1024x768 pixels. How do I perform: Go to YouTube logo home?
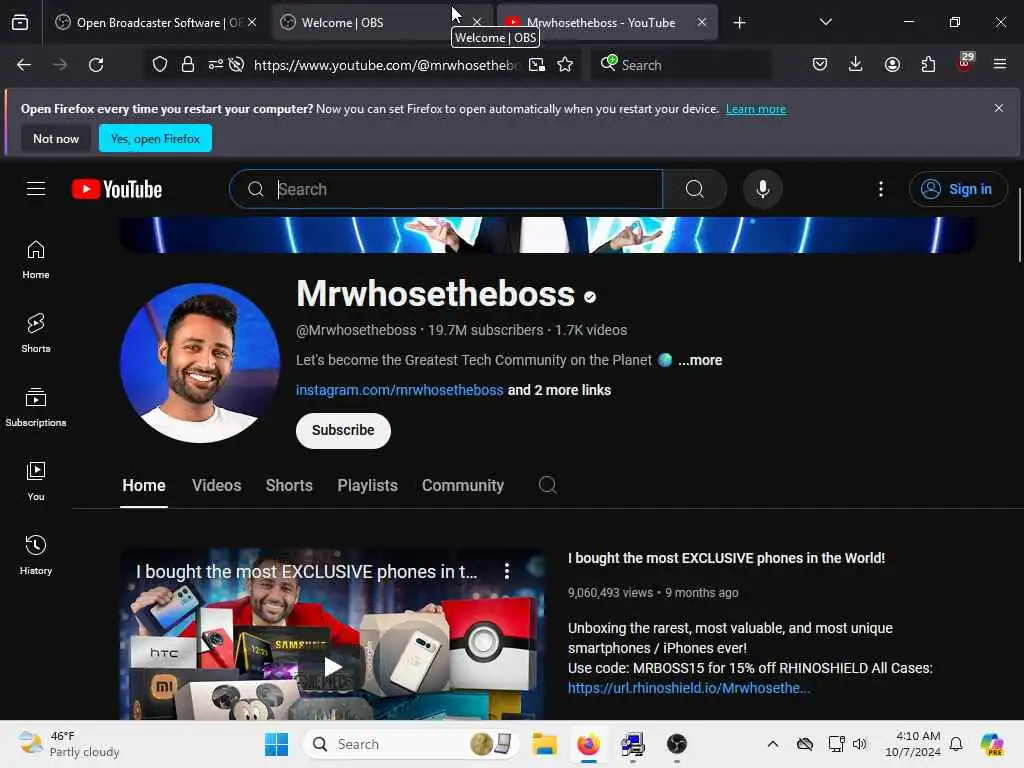(117, 189)
